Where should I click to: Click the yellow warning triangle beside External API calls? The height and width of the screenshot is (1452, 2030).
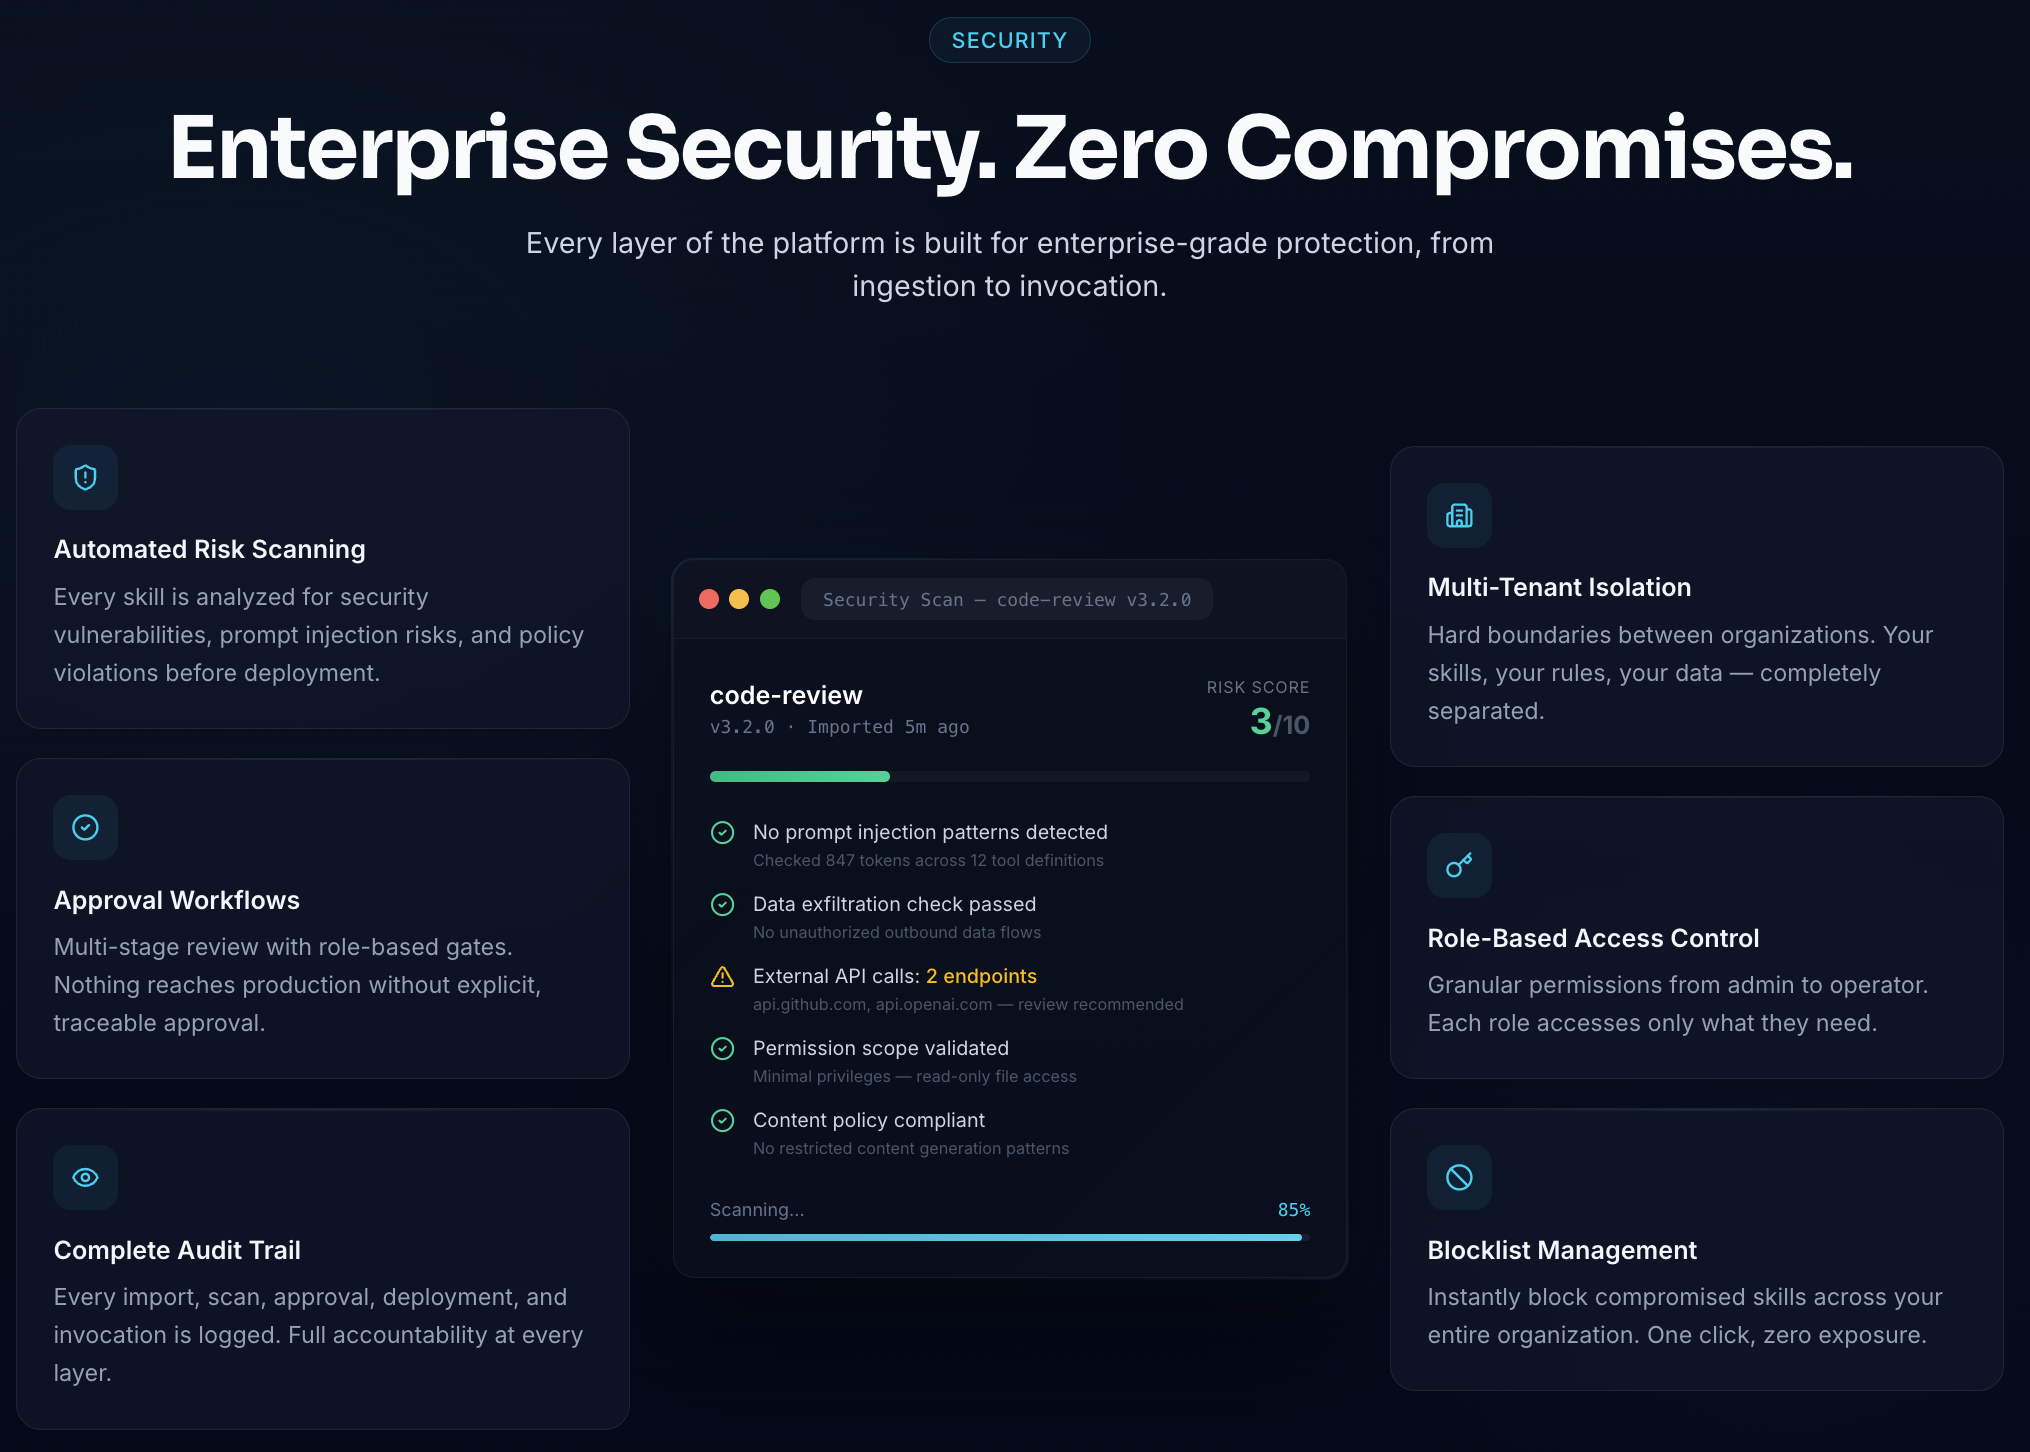[x=722, y=977]
